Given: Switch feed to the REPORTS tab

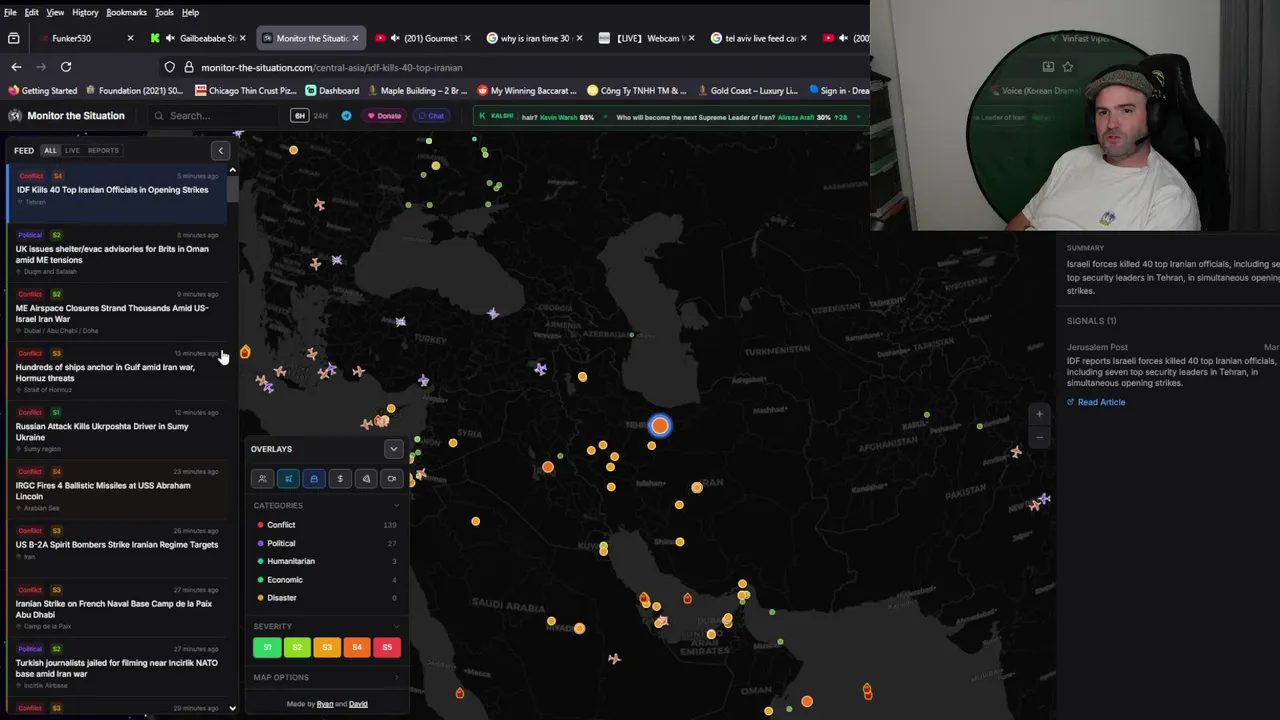Looking at the screenshot, I should (103, 151).
